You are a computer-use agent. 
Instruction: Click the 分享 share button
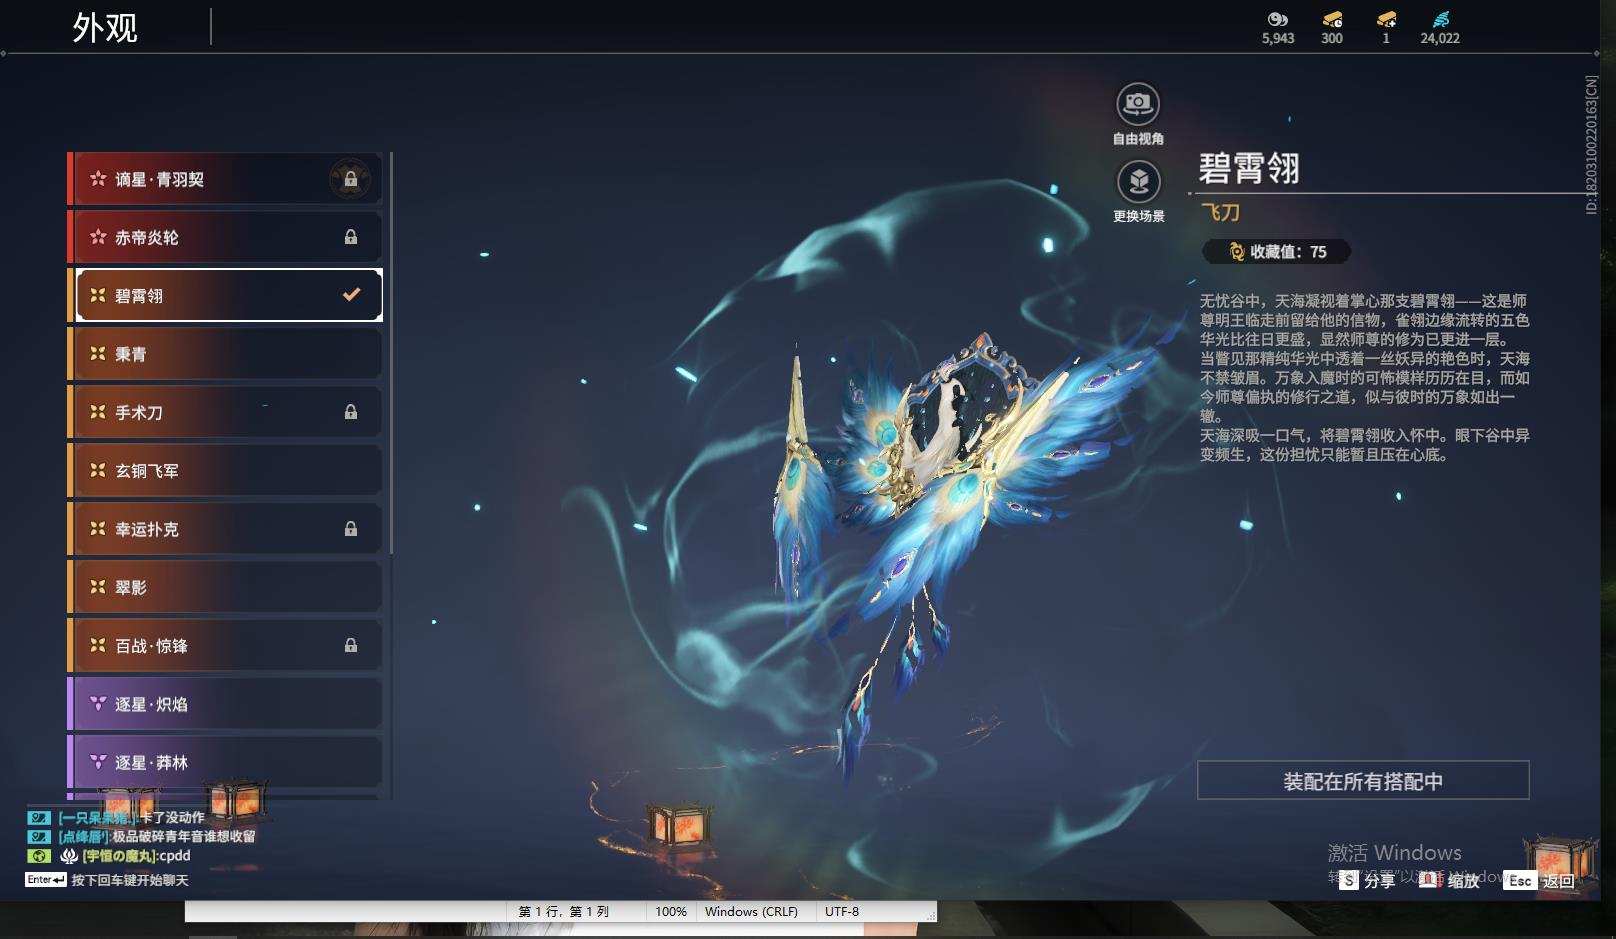pyautogui.click(x=1367, y=880)
